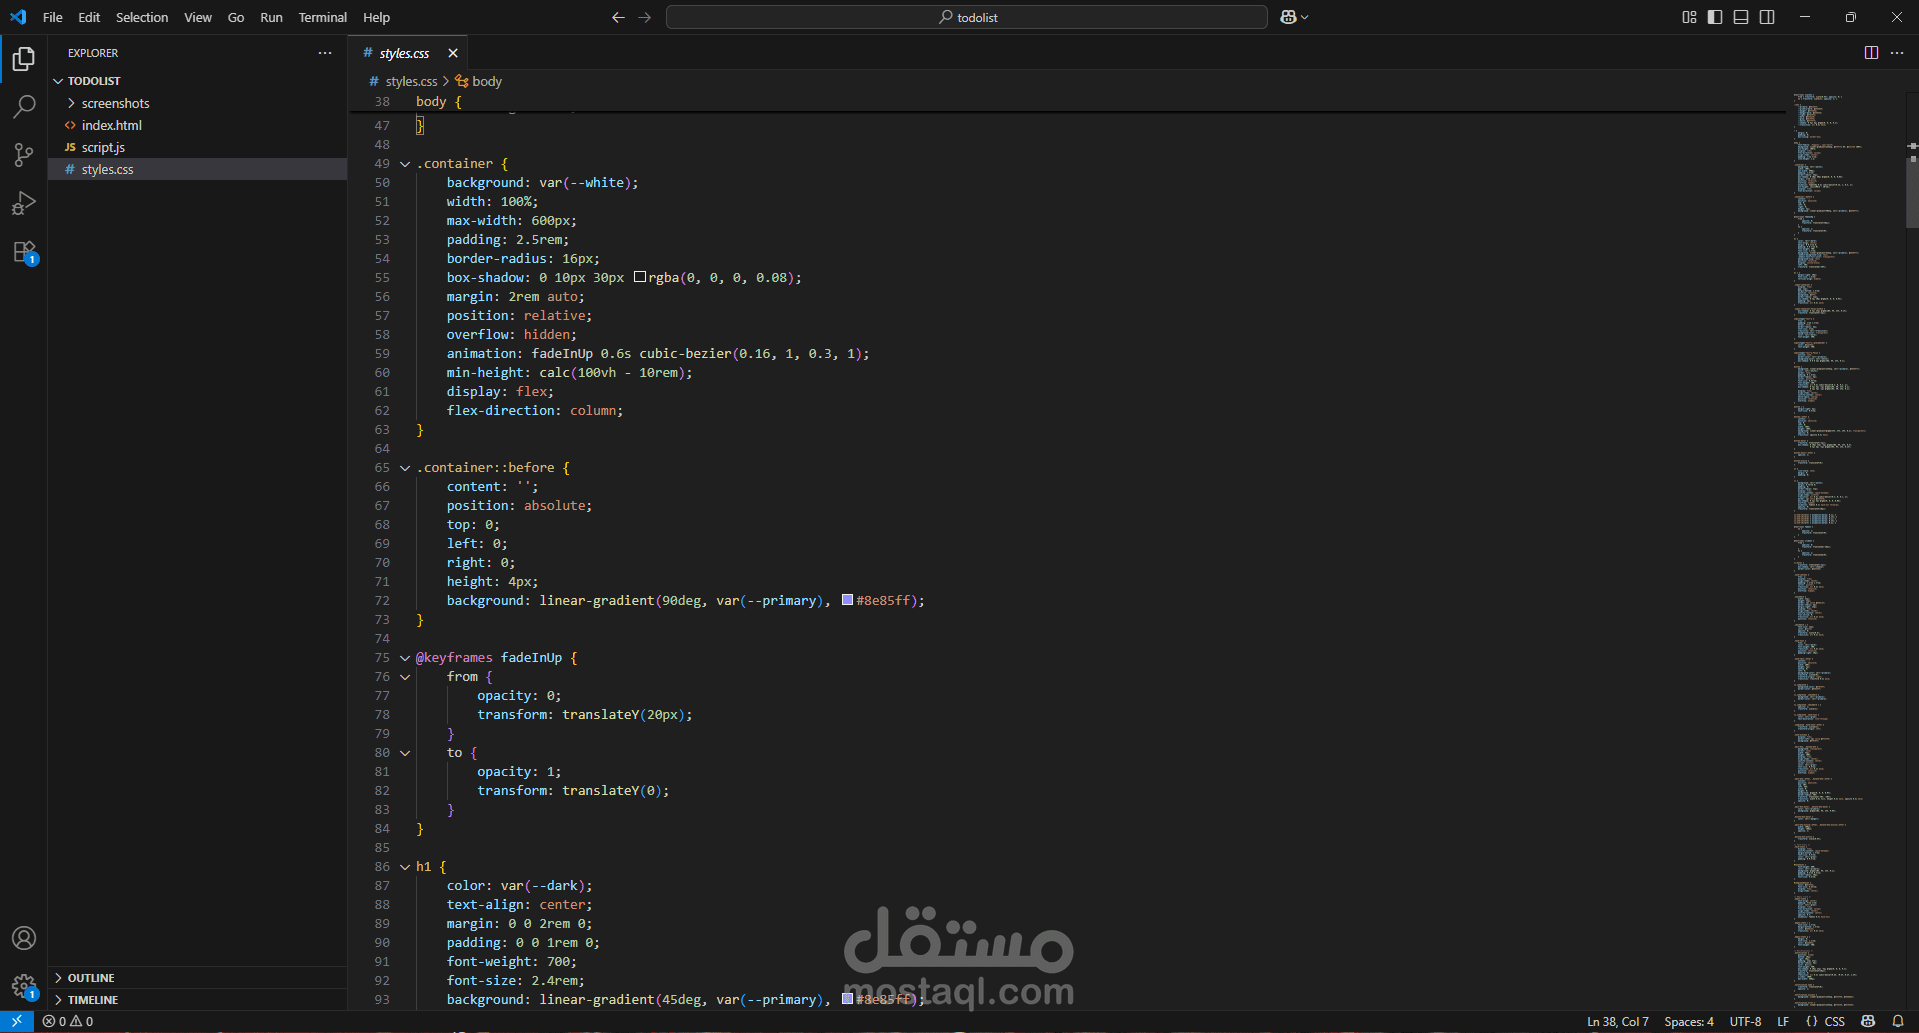
Task: Show errors and warnings in status bar
Action: click(68, 1021)
